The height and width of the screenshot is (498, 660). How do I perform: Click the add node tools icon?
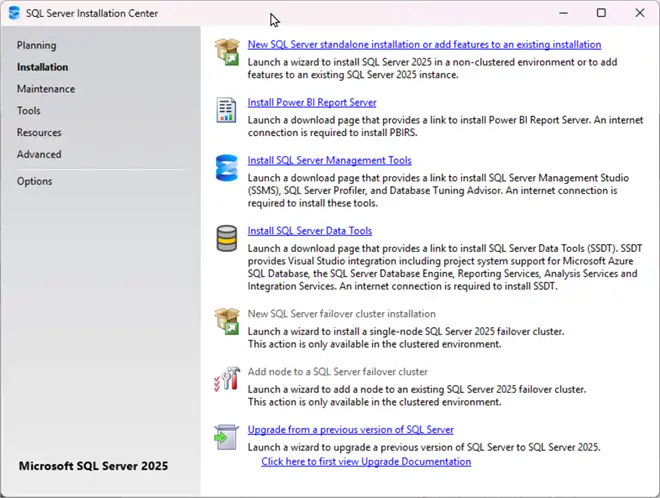click(x=227, y=379)
